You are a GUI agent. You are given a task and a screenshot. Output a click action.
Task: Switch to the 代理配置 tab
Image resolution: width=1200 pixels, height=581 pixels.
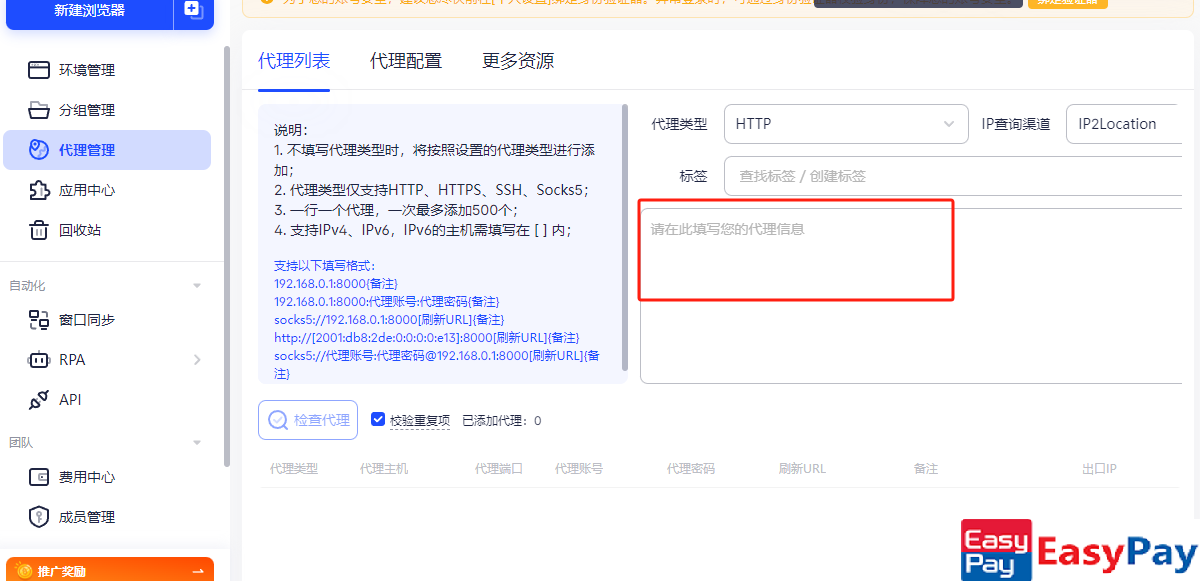coord(405,61)
